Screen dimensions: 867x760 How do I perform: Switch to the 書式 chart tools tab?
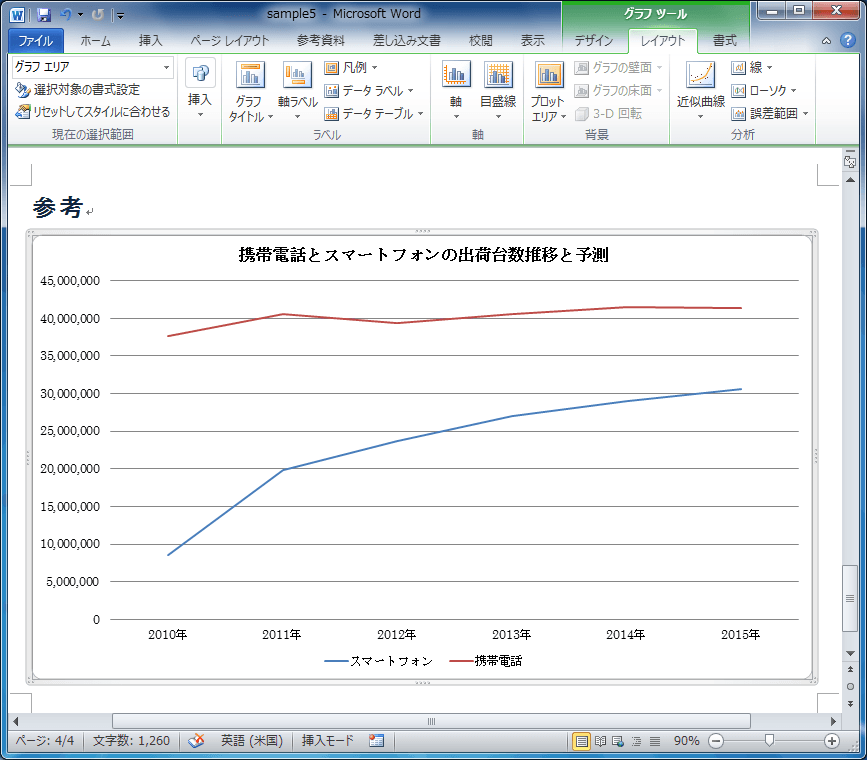pyautogui.click(x=725, y=40)
